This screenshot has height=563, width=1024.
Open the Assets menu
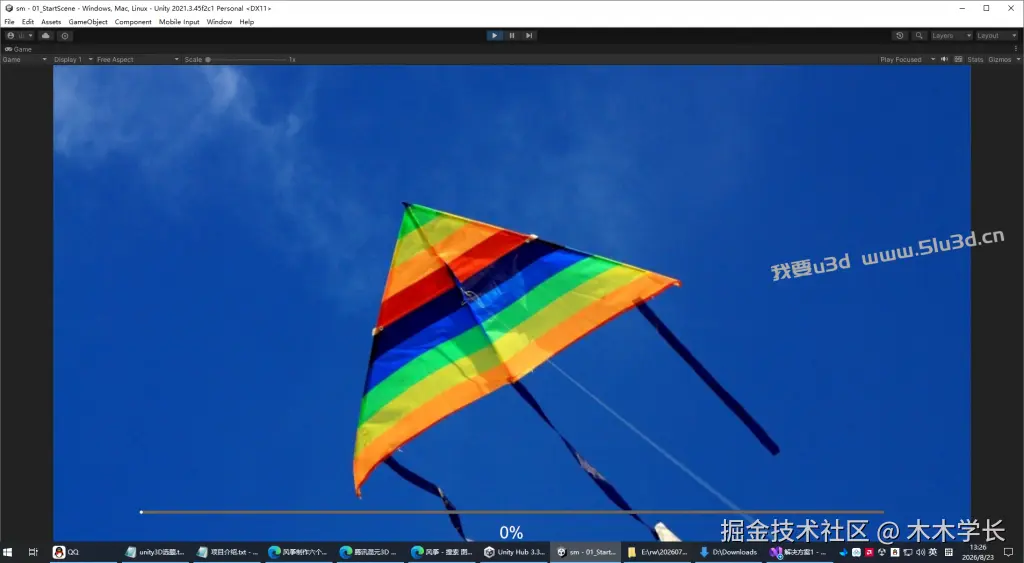pos(51,22)
